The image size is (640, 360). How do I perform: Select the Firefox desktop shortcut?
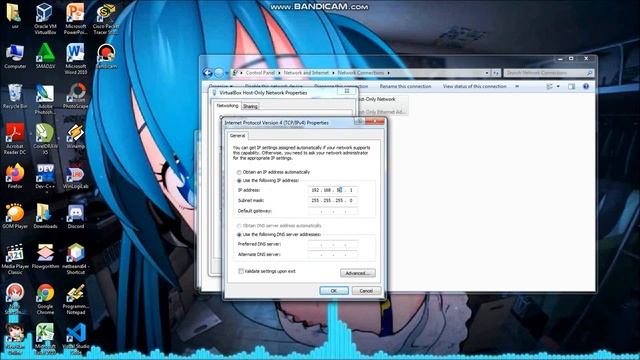pos(15,176)
